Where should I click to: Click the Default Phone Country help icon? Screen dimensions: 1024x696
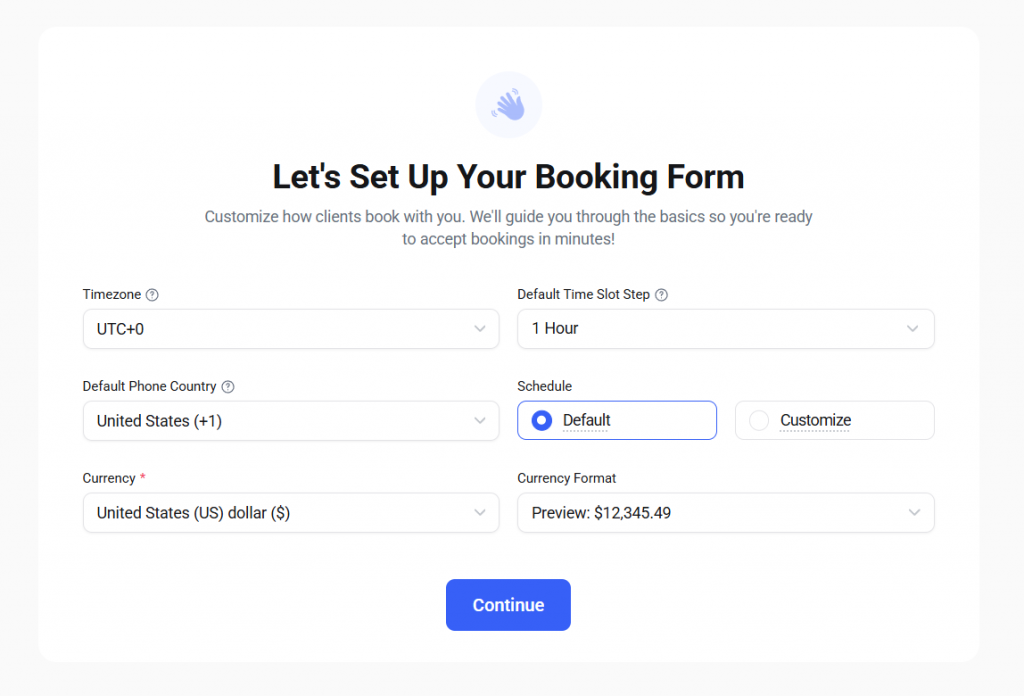(x=228, y=386)
